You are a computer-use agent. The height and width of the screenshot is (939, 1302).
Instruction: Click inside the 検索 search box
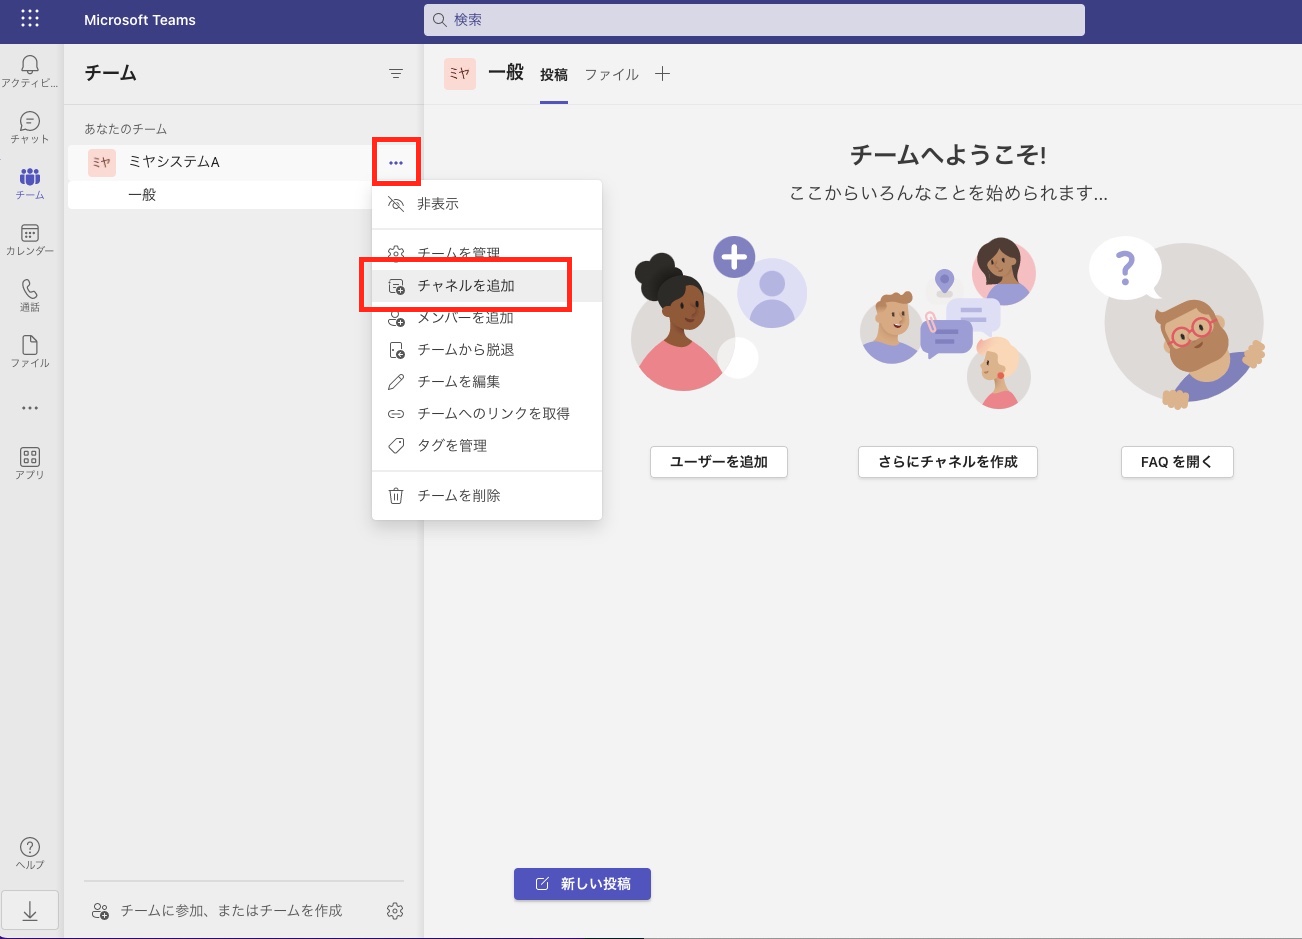tap(754, 20)
